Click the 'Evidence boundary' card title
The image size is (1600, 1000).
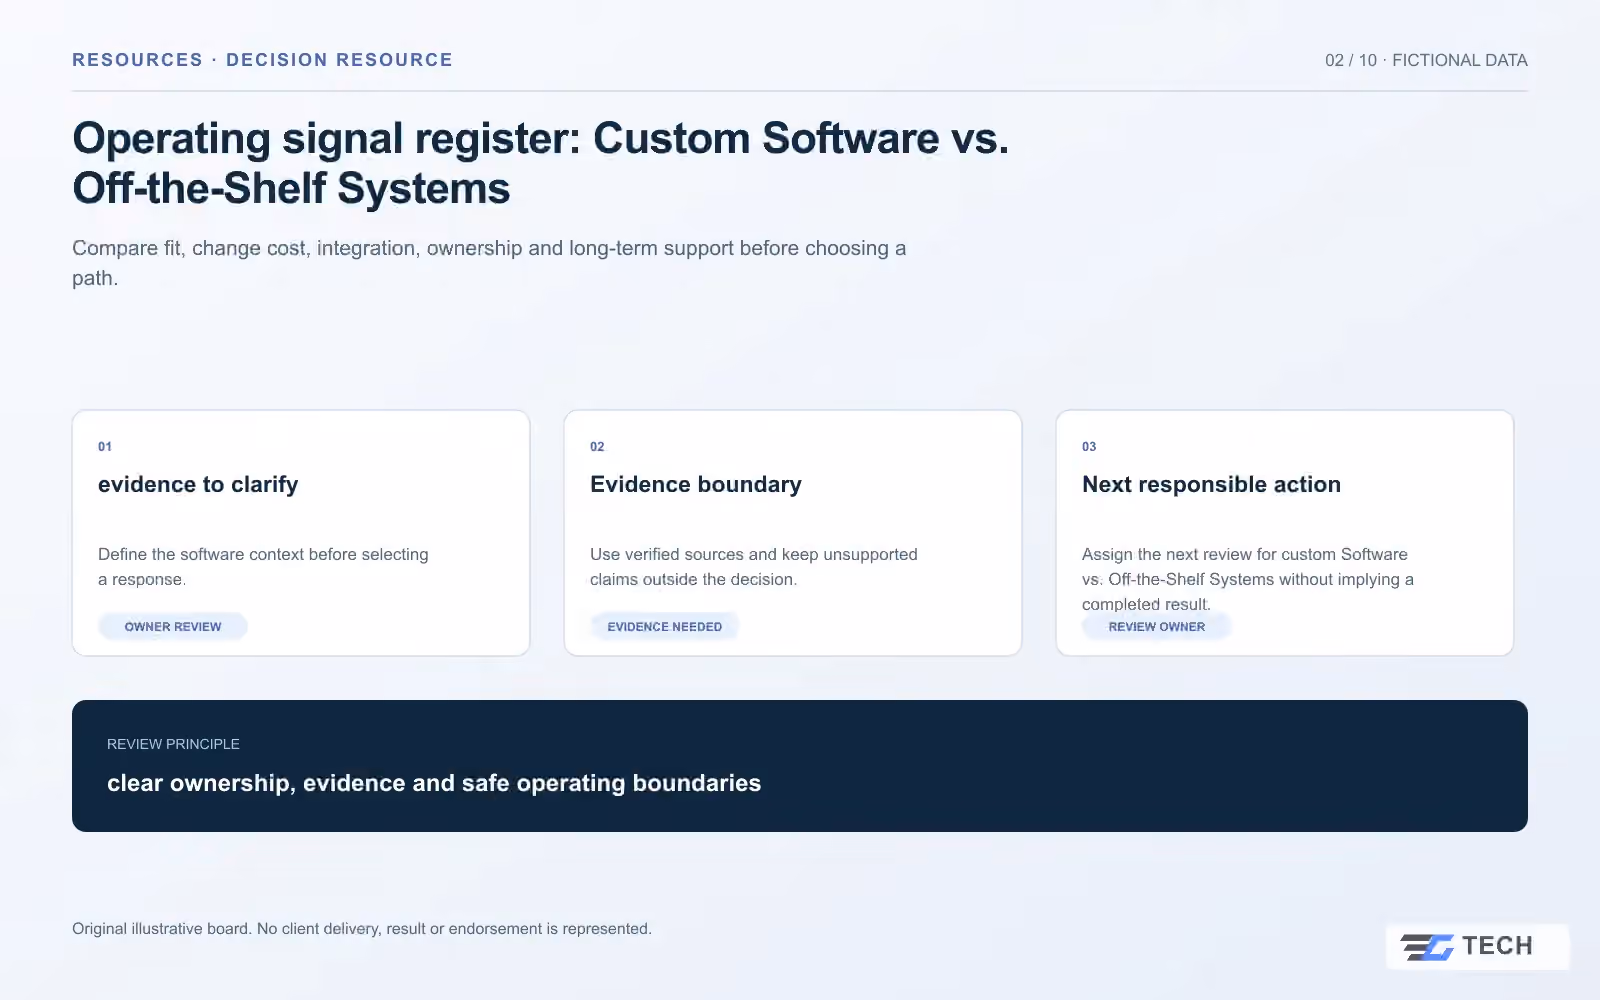(x=696, y=484)
